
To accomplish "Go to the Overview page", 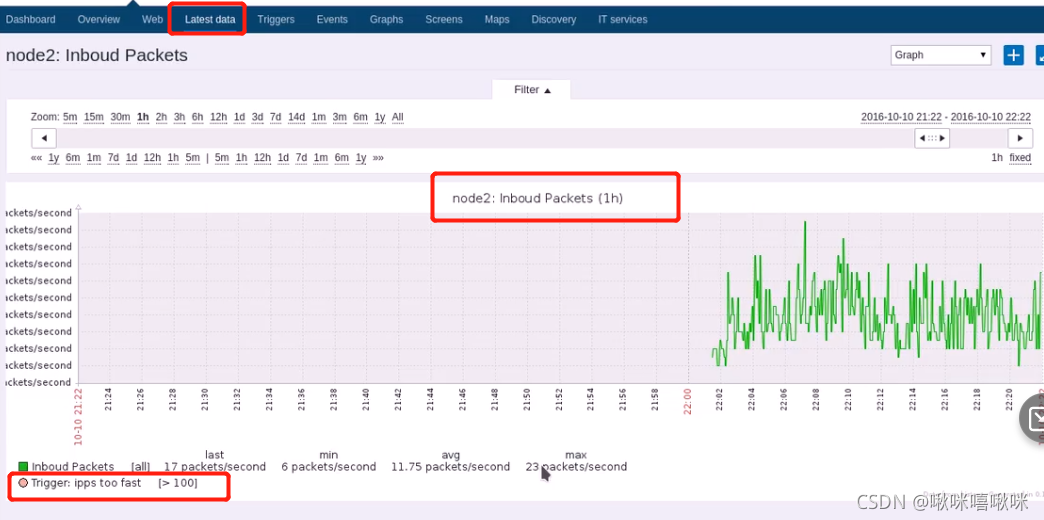I will (x=99, y=19).
